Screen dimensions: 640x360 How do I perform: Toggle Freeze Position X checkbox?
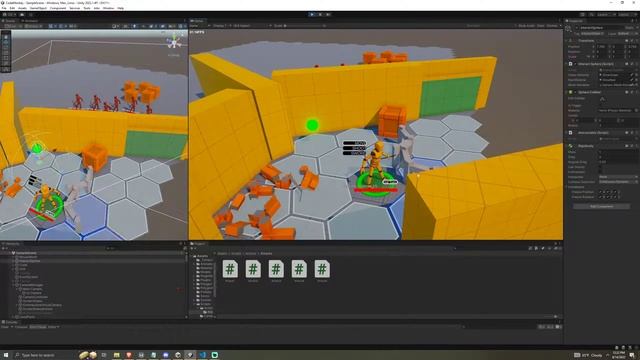coord(601,192)
